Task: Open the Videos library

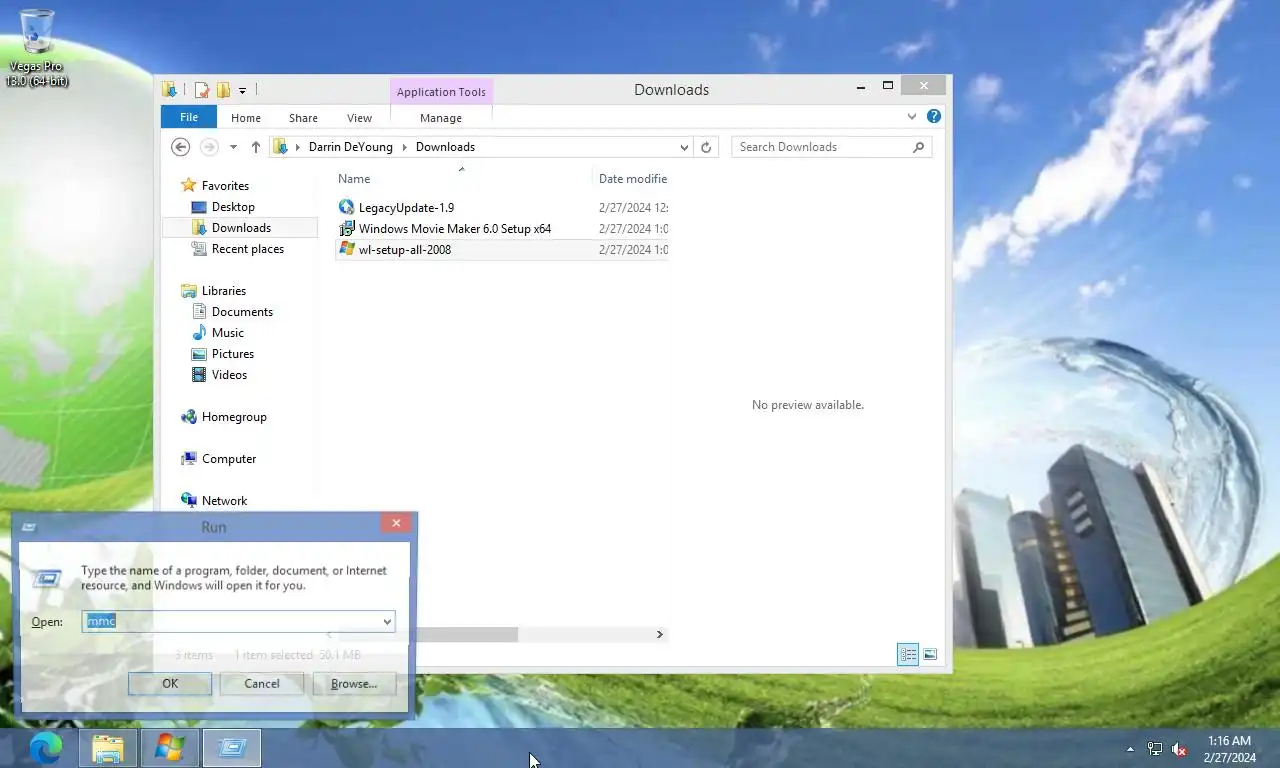Action: click(x=229, y=375)
